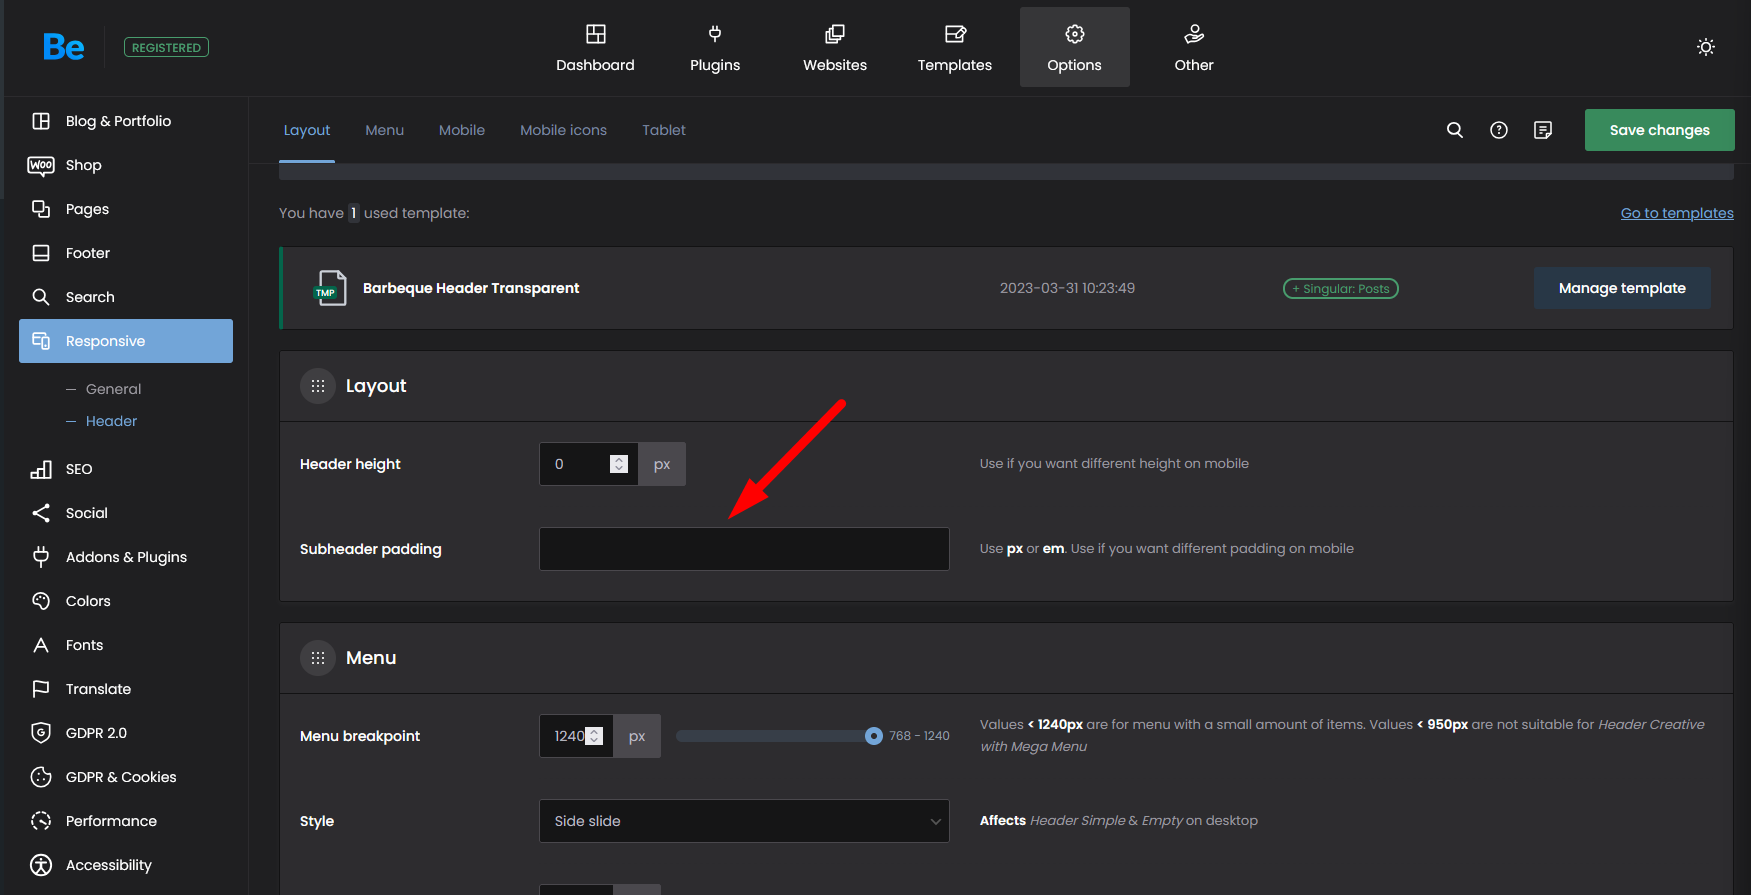Open the Websites section
Viewport: 1751px width, 895px height.
[835, 48]
